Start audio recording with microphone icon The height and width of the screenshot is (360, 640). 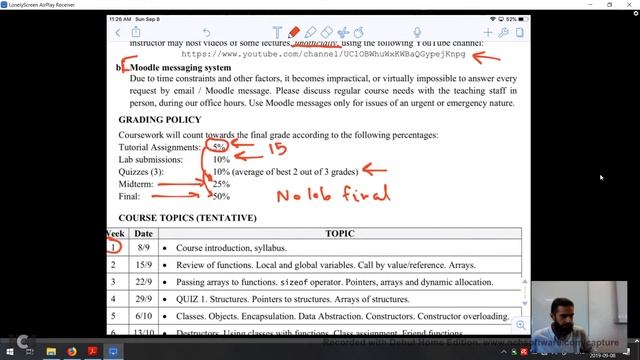point(417,32)
